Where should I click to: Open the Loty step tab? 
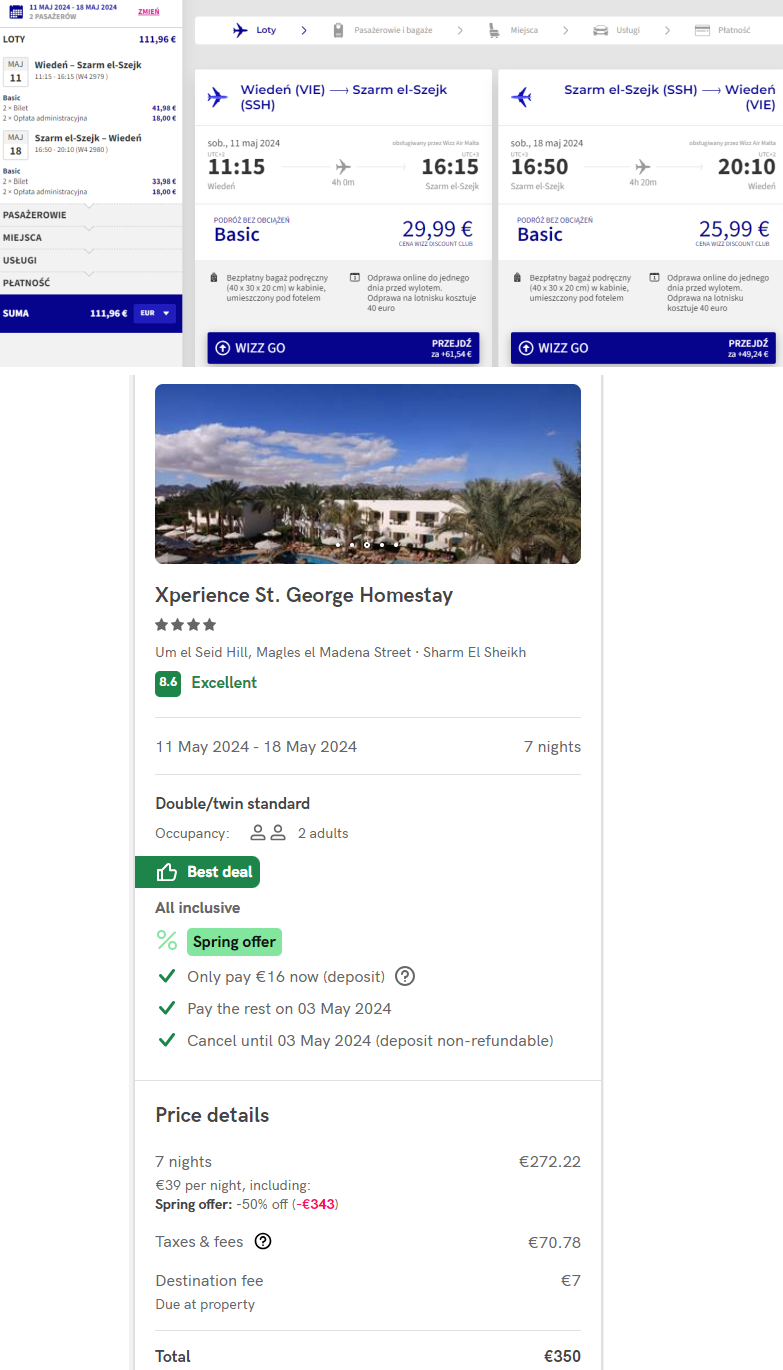(255, 31)
